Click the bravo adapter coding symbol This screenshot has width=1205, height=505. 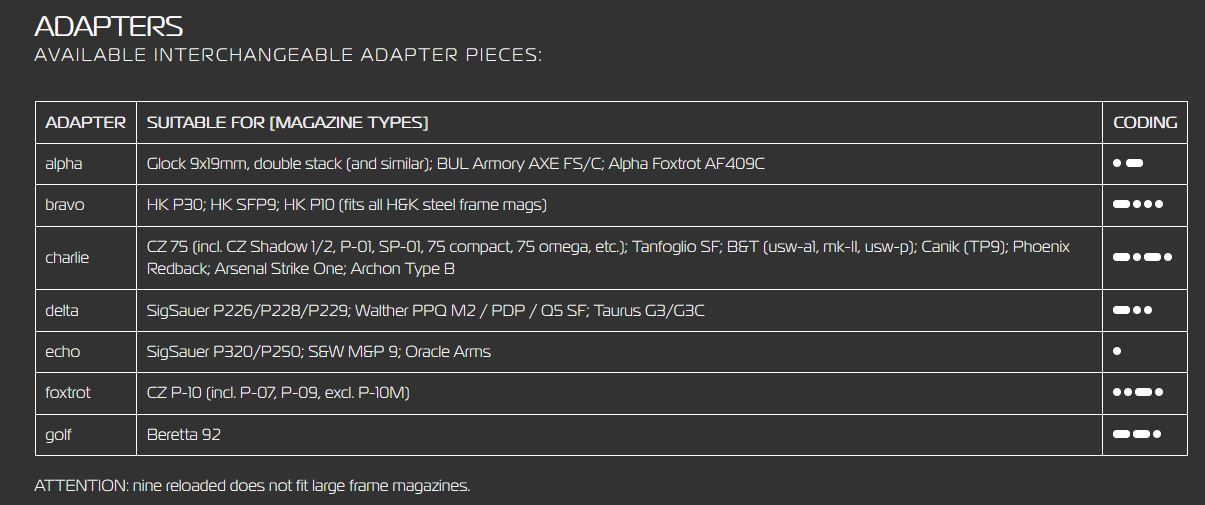pos(1137,205)
